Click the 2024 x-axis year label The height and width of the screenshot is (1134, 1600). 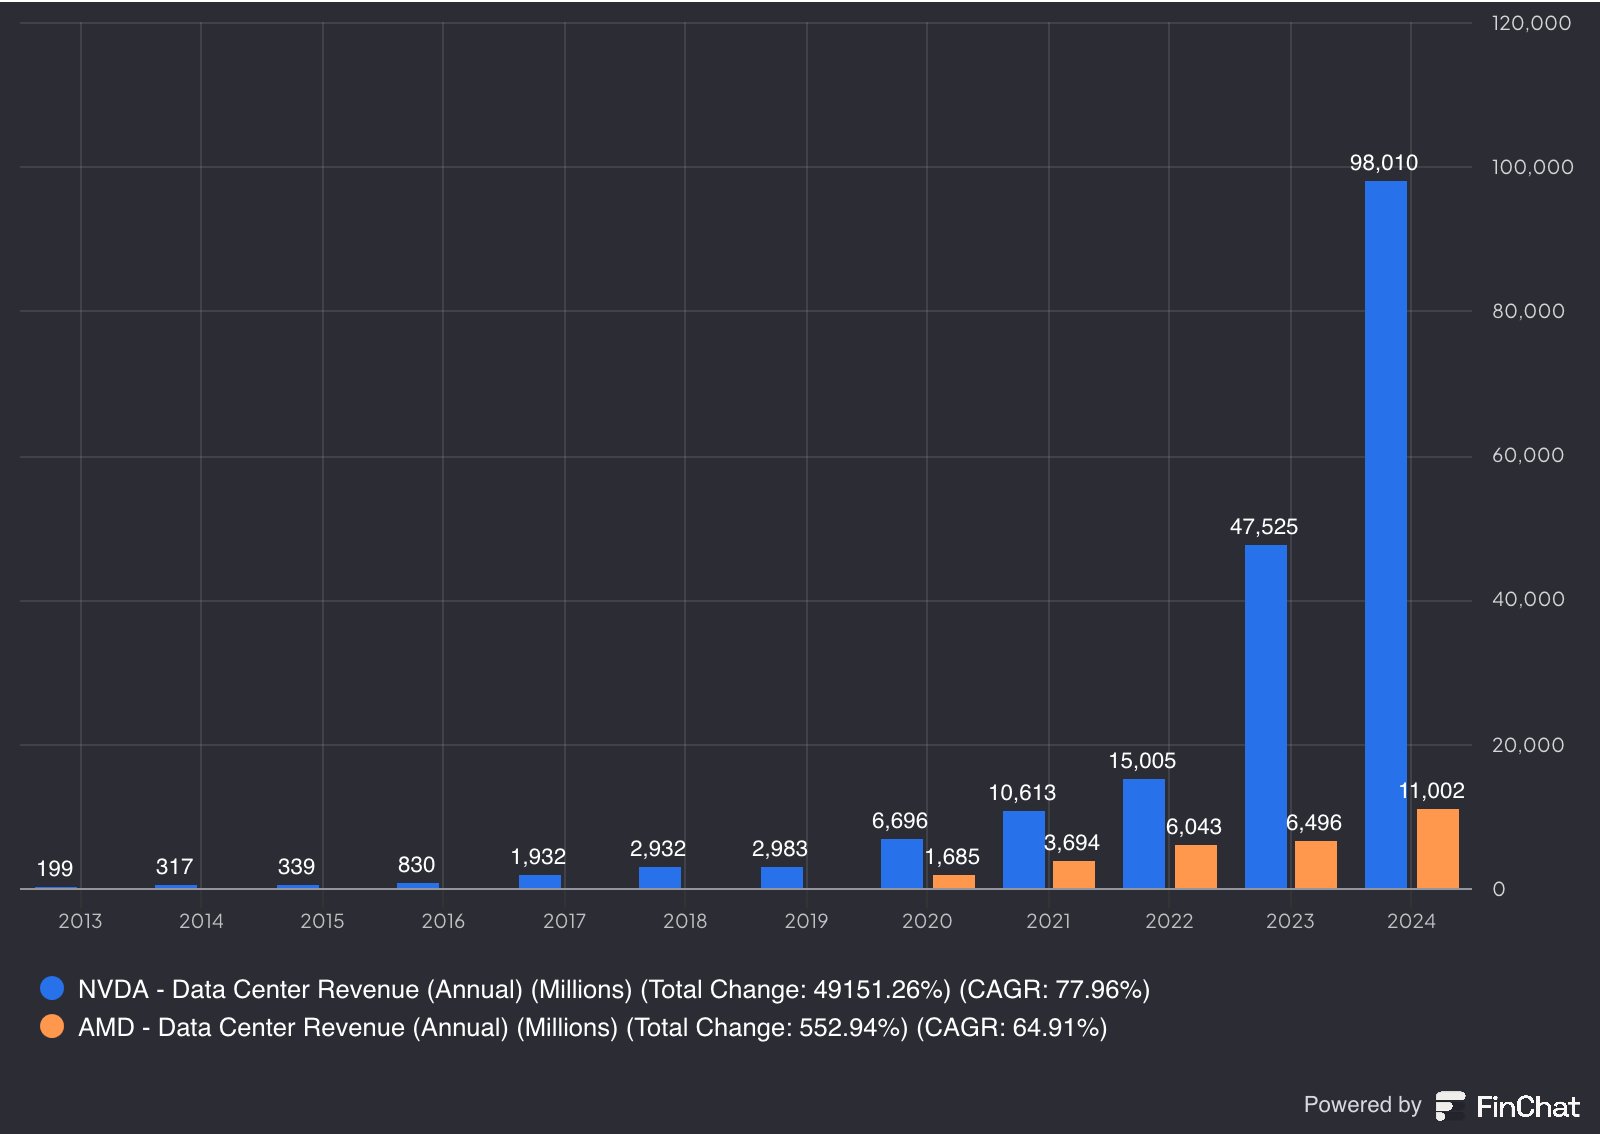pos(1411,920)
